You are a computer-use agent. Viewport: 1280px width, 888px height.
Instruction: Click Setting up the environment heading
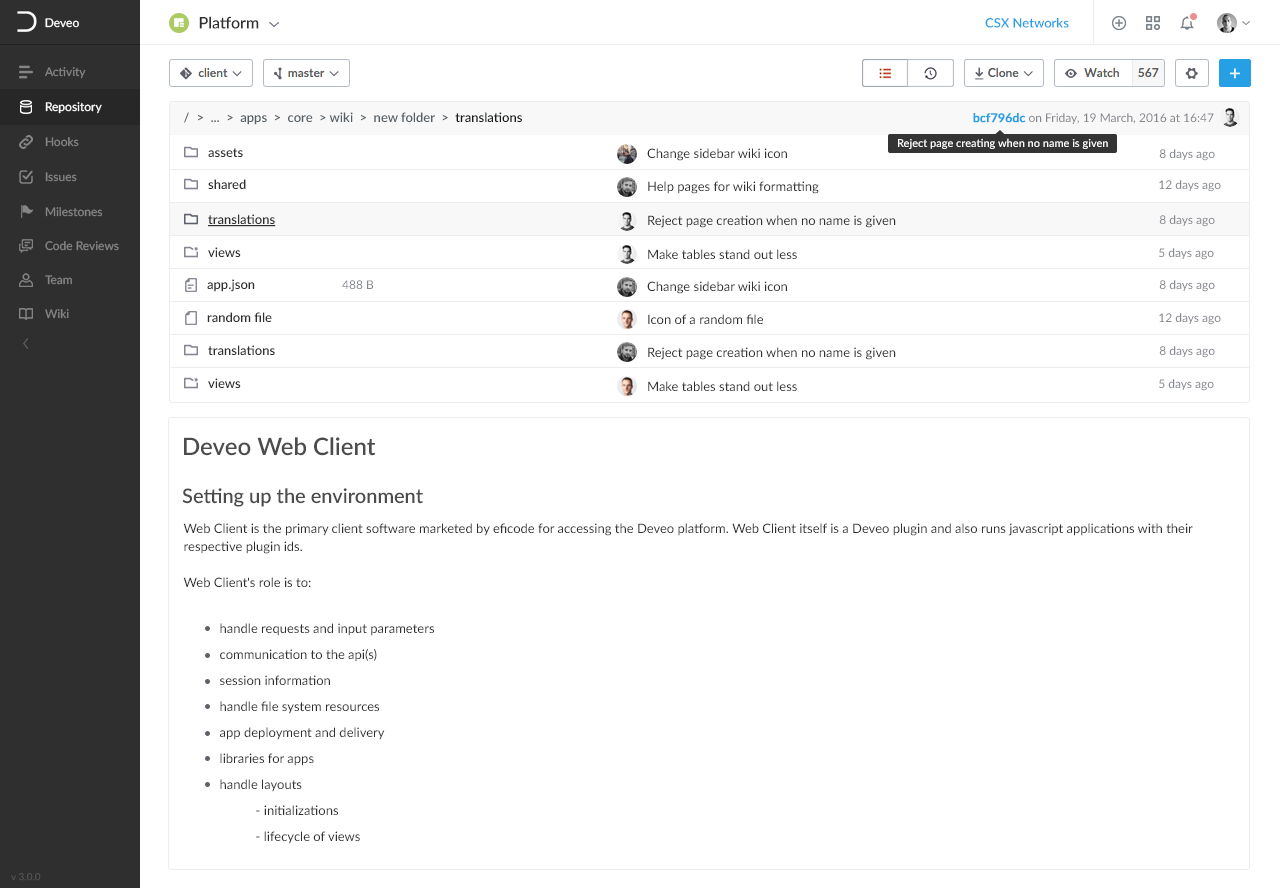302,496
